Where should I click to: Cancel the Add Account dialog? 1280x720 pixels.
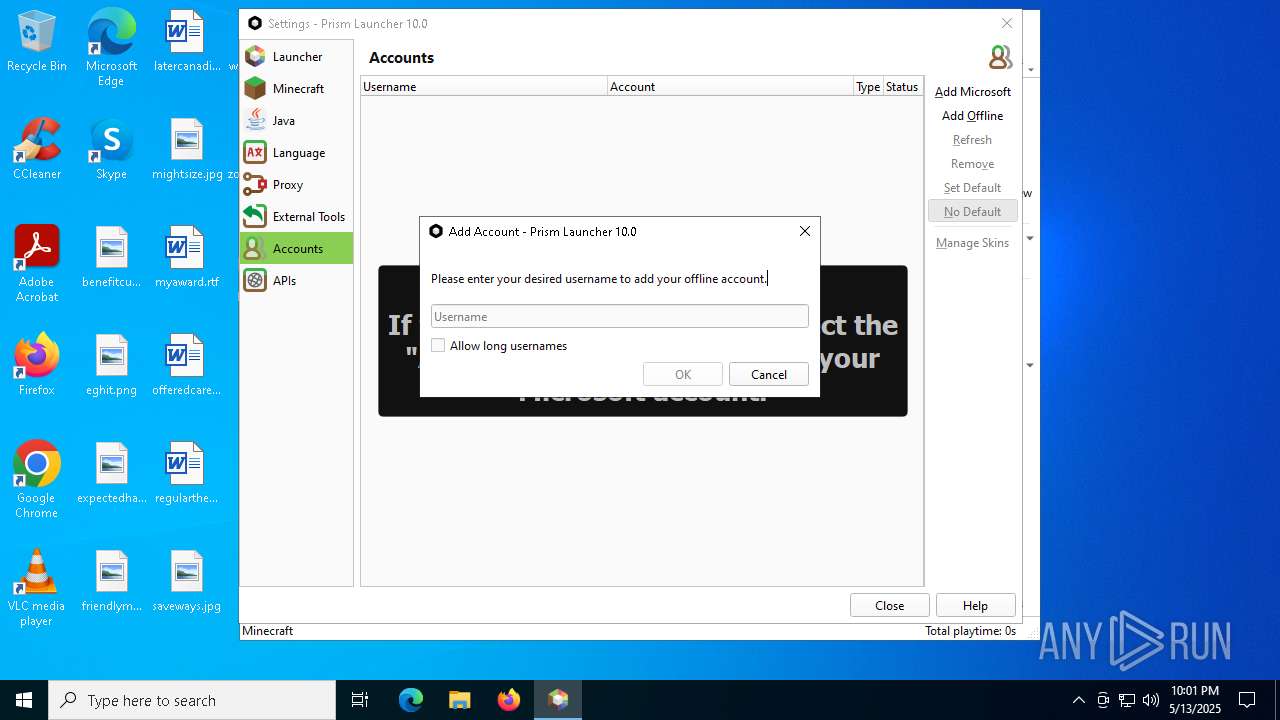768,374
